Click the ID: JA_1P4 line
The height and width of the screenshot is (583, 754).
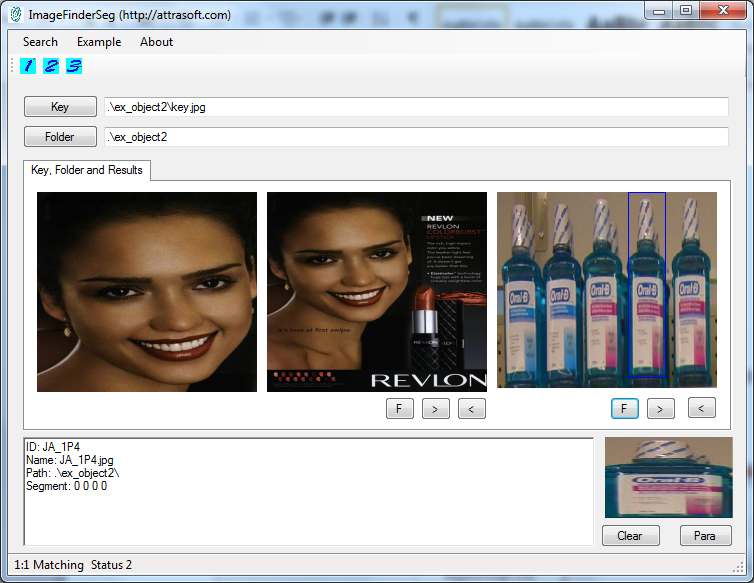pos(53,447)
